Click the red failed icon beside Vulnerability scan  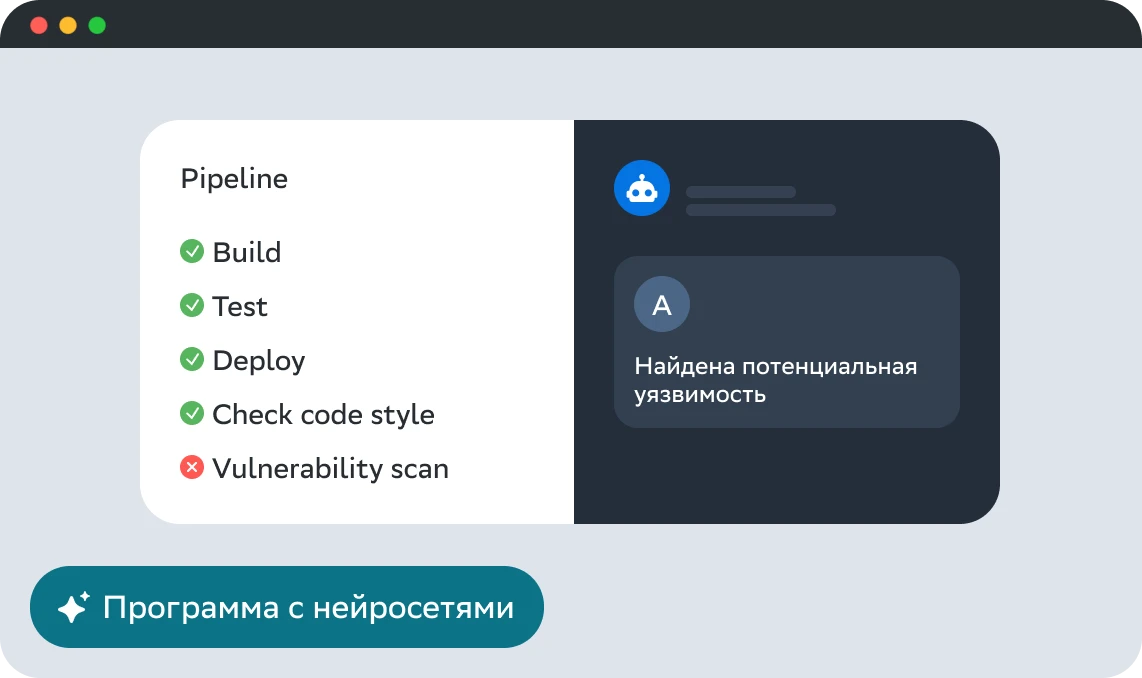point(191,467)
